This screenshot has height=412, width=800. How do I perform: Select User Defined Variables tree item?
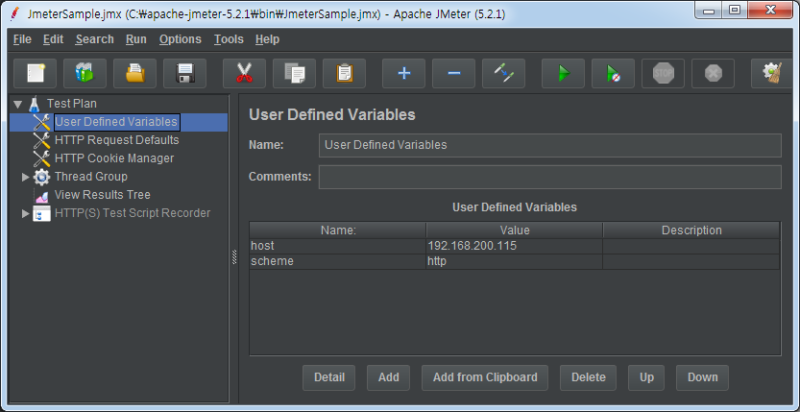pos(117,122)
